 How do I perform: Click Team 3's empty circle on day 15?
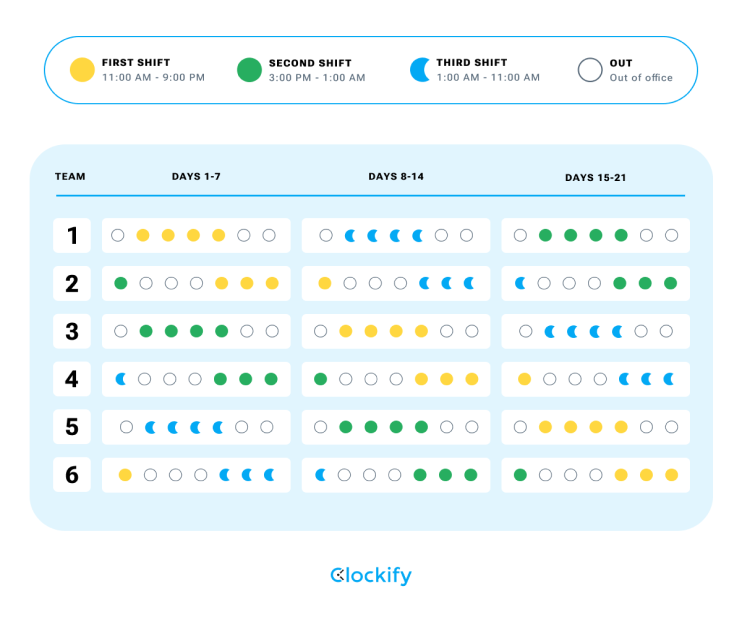[x=525, y=331]
